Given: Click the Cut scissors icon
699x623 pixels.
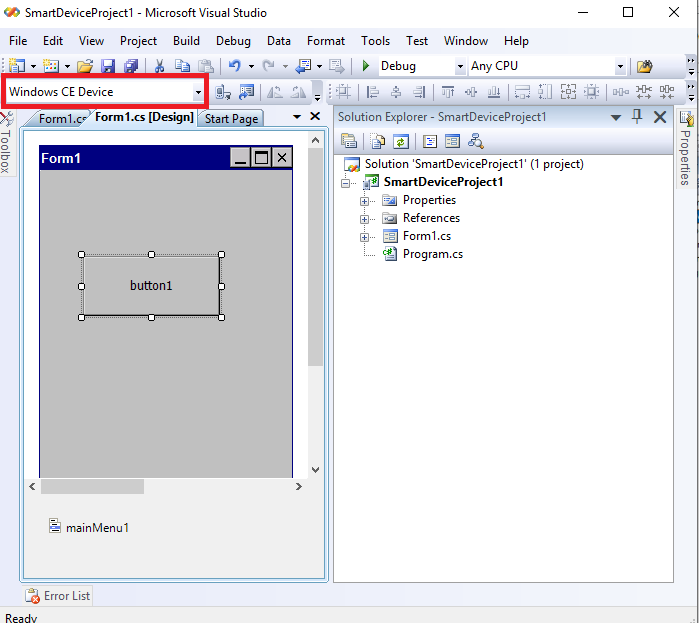Looking at the screenshot, I should [159, 66].
